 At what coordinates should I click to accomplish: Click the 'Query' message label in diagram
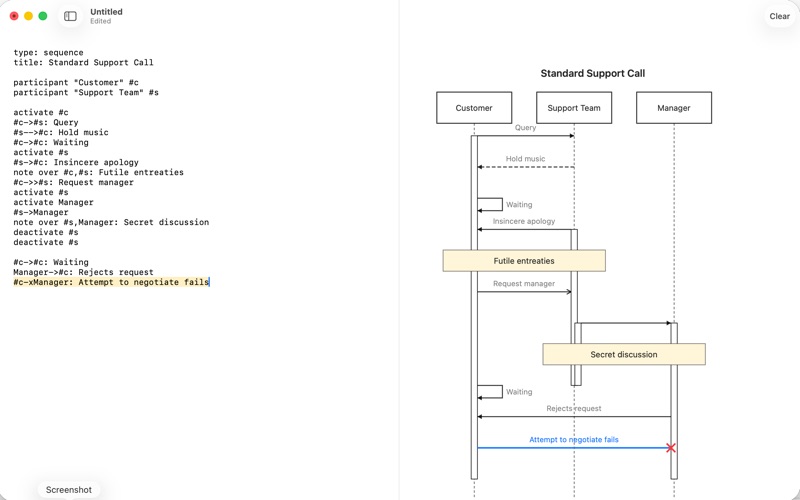[x=526, y=128]
